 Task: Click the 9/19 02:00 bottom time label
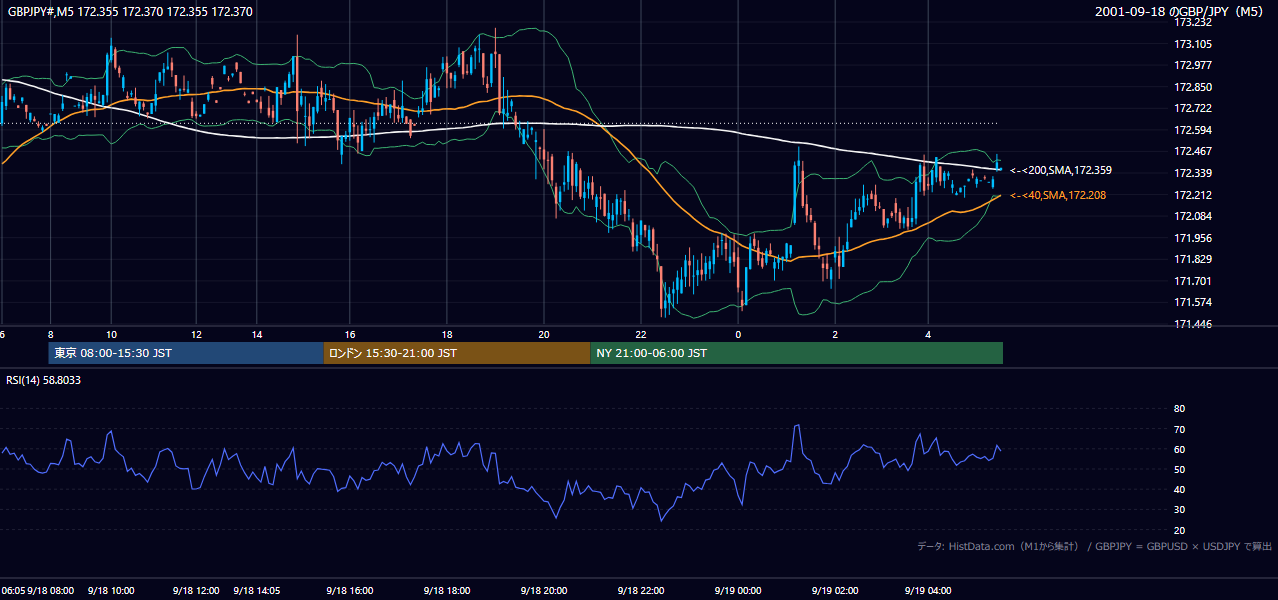[835, 591]
